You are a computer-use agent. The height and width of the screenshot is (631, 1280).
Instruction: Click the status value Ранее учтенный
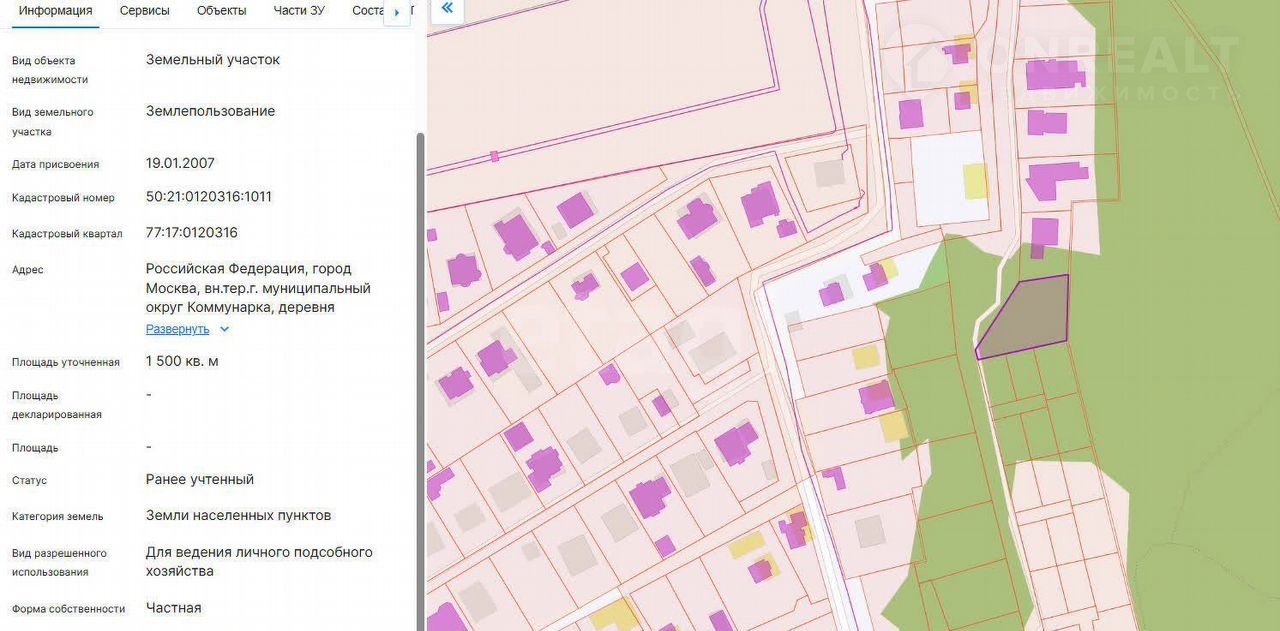tap(200, 480)
